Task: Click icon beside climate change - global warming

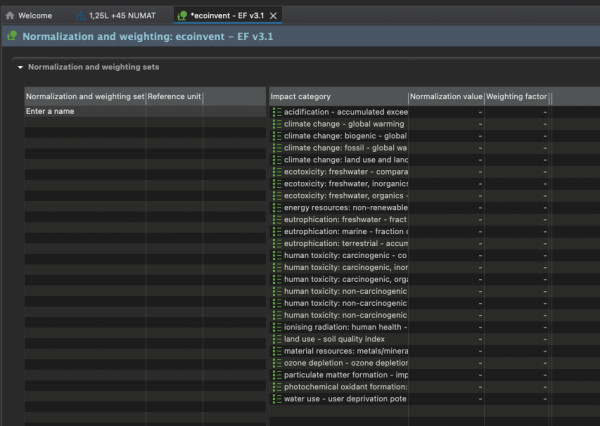Action: (x=277, y=124)
